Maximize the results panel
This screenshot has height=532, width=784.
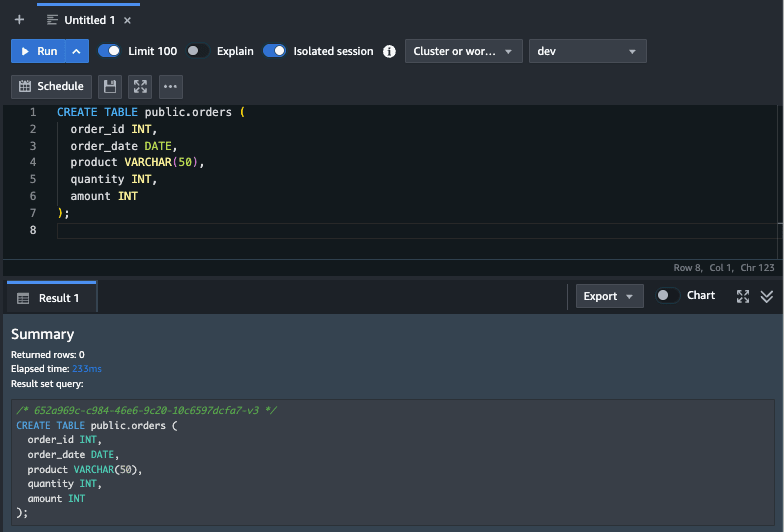tap(743, 296)
